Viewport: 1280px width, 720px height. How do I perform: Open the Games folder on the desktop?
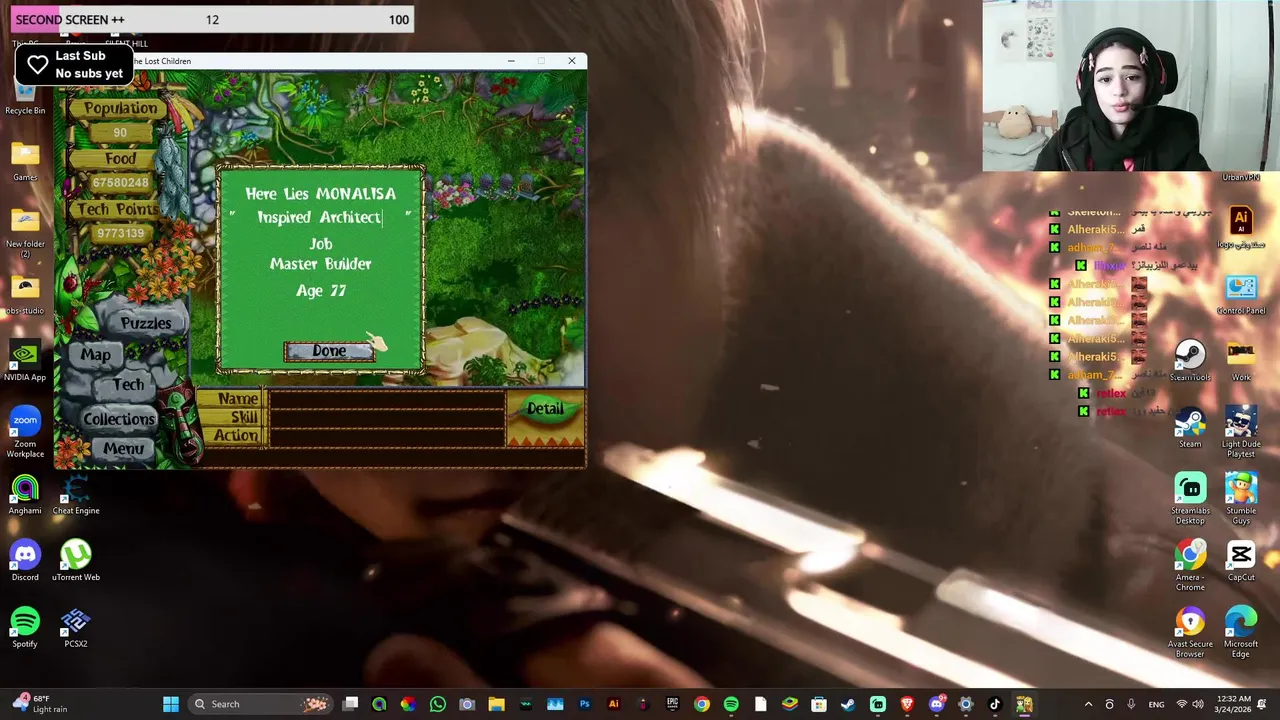25,162
